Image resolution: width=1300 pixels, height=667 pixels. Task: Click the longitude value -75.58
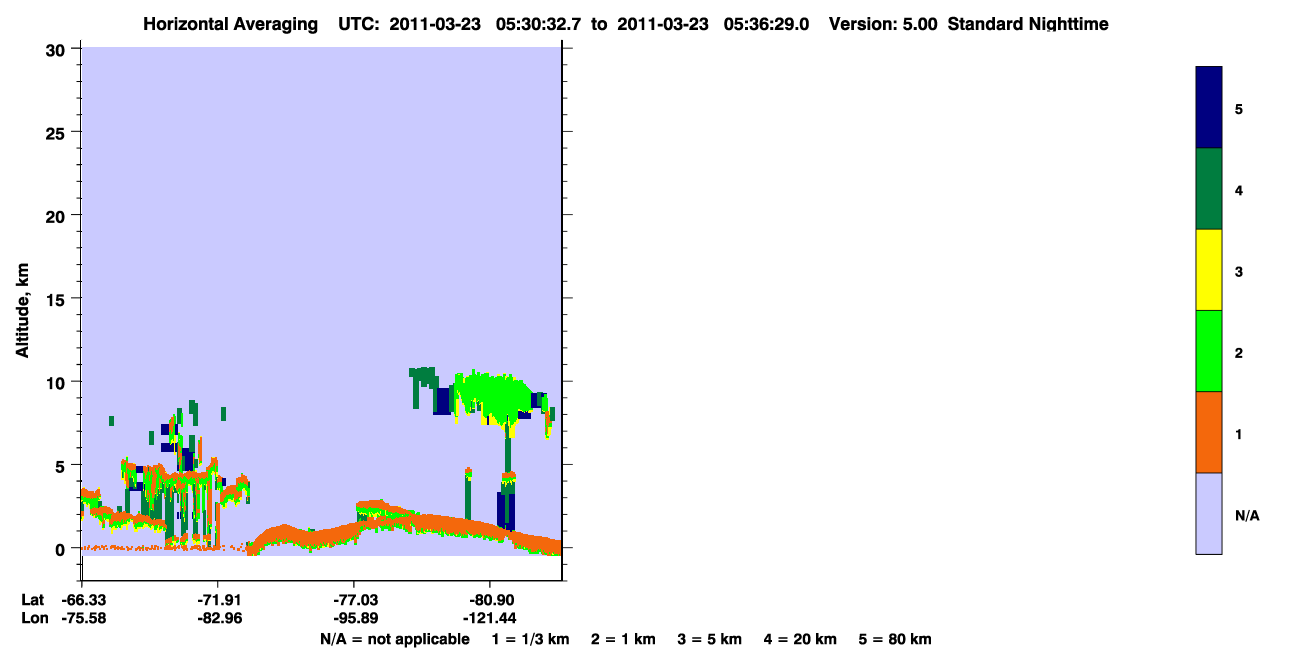coord(82,618)
